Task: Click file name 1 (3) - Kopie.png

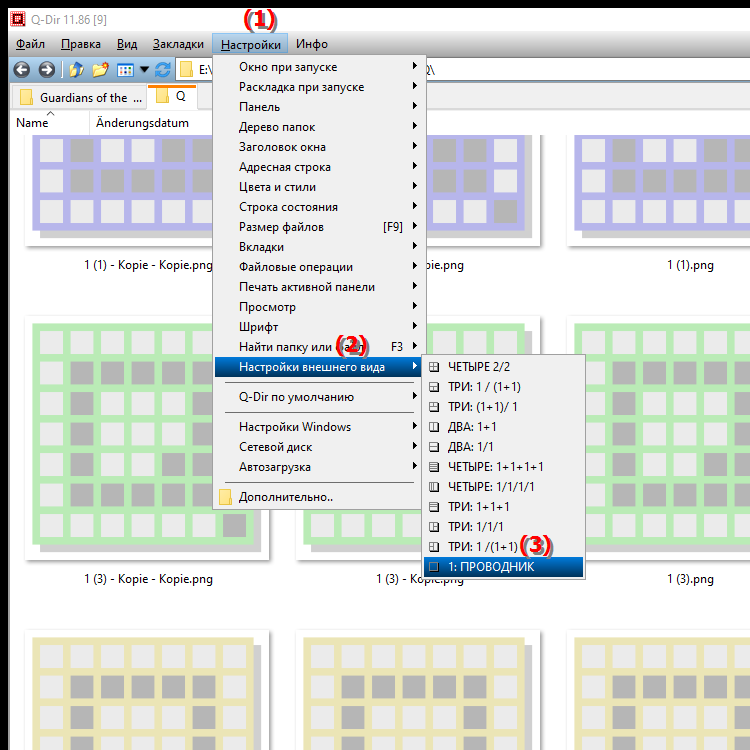Action: pyautogui.click(x=420, y=579)
